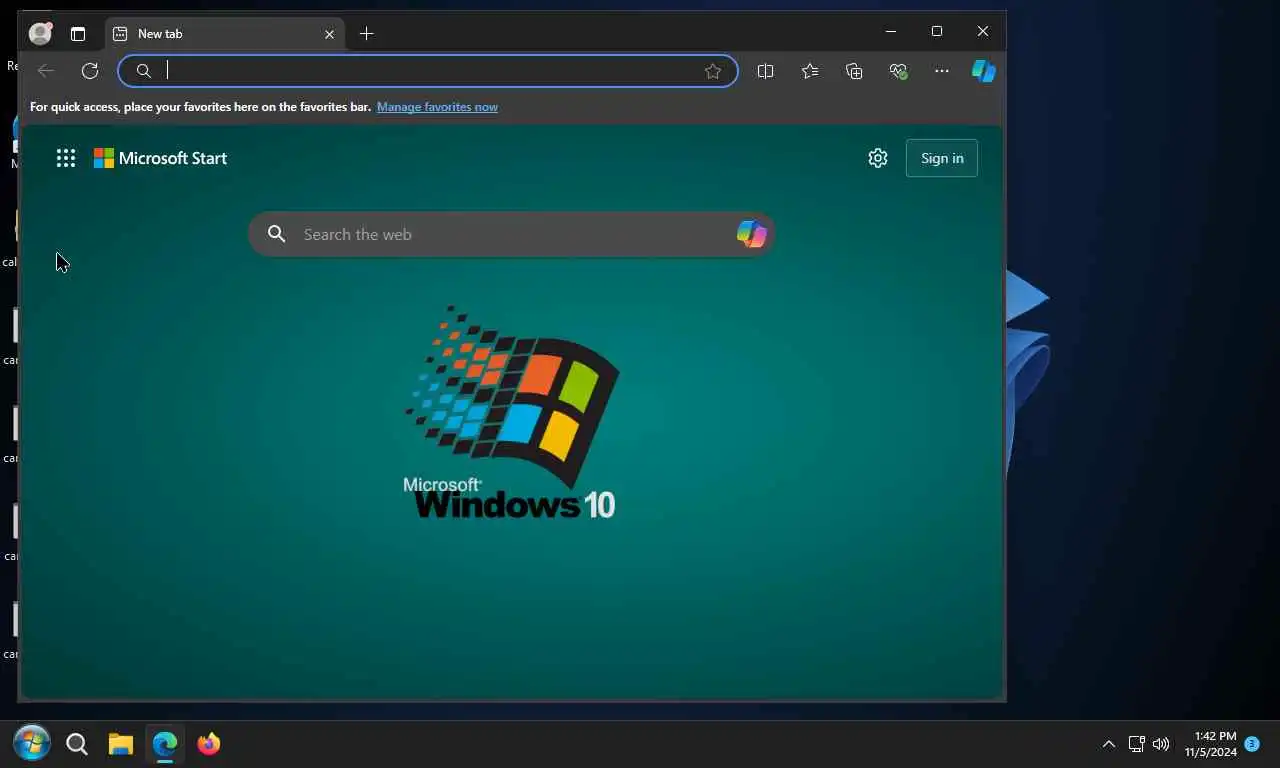Open the tab actions menu icon
This screenshot has width=1280, height=768.
click(x=78, y=34)
